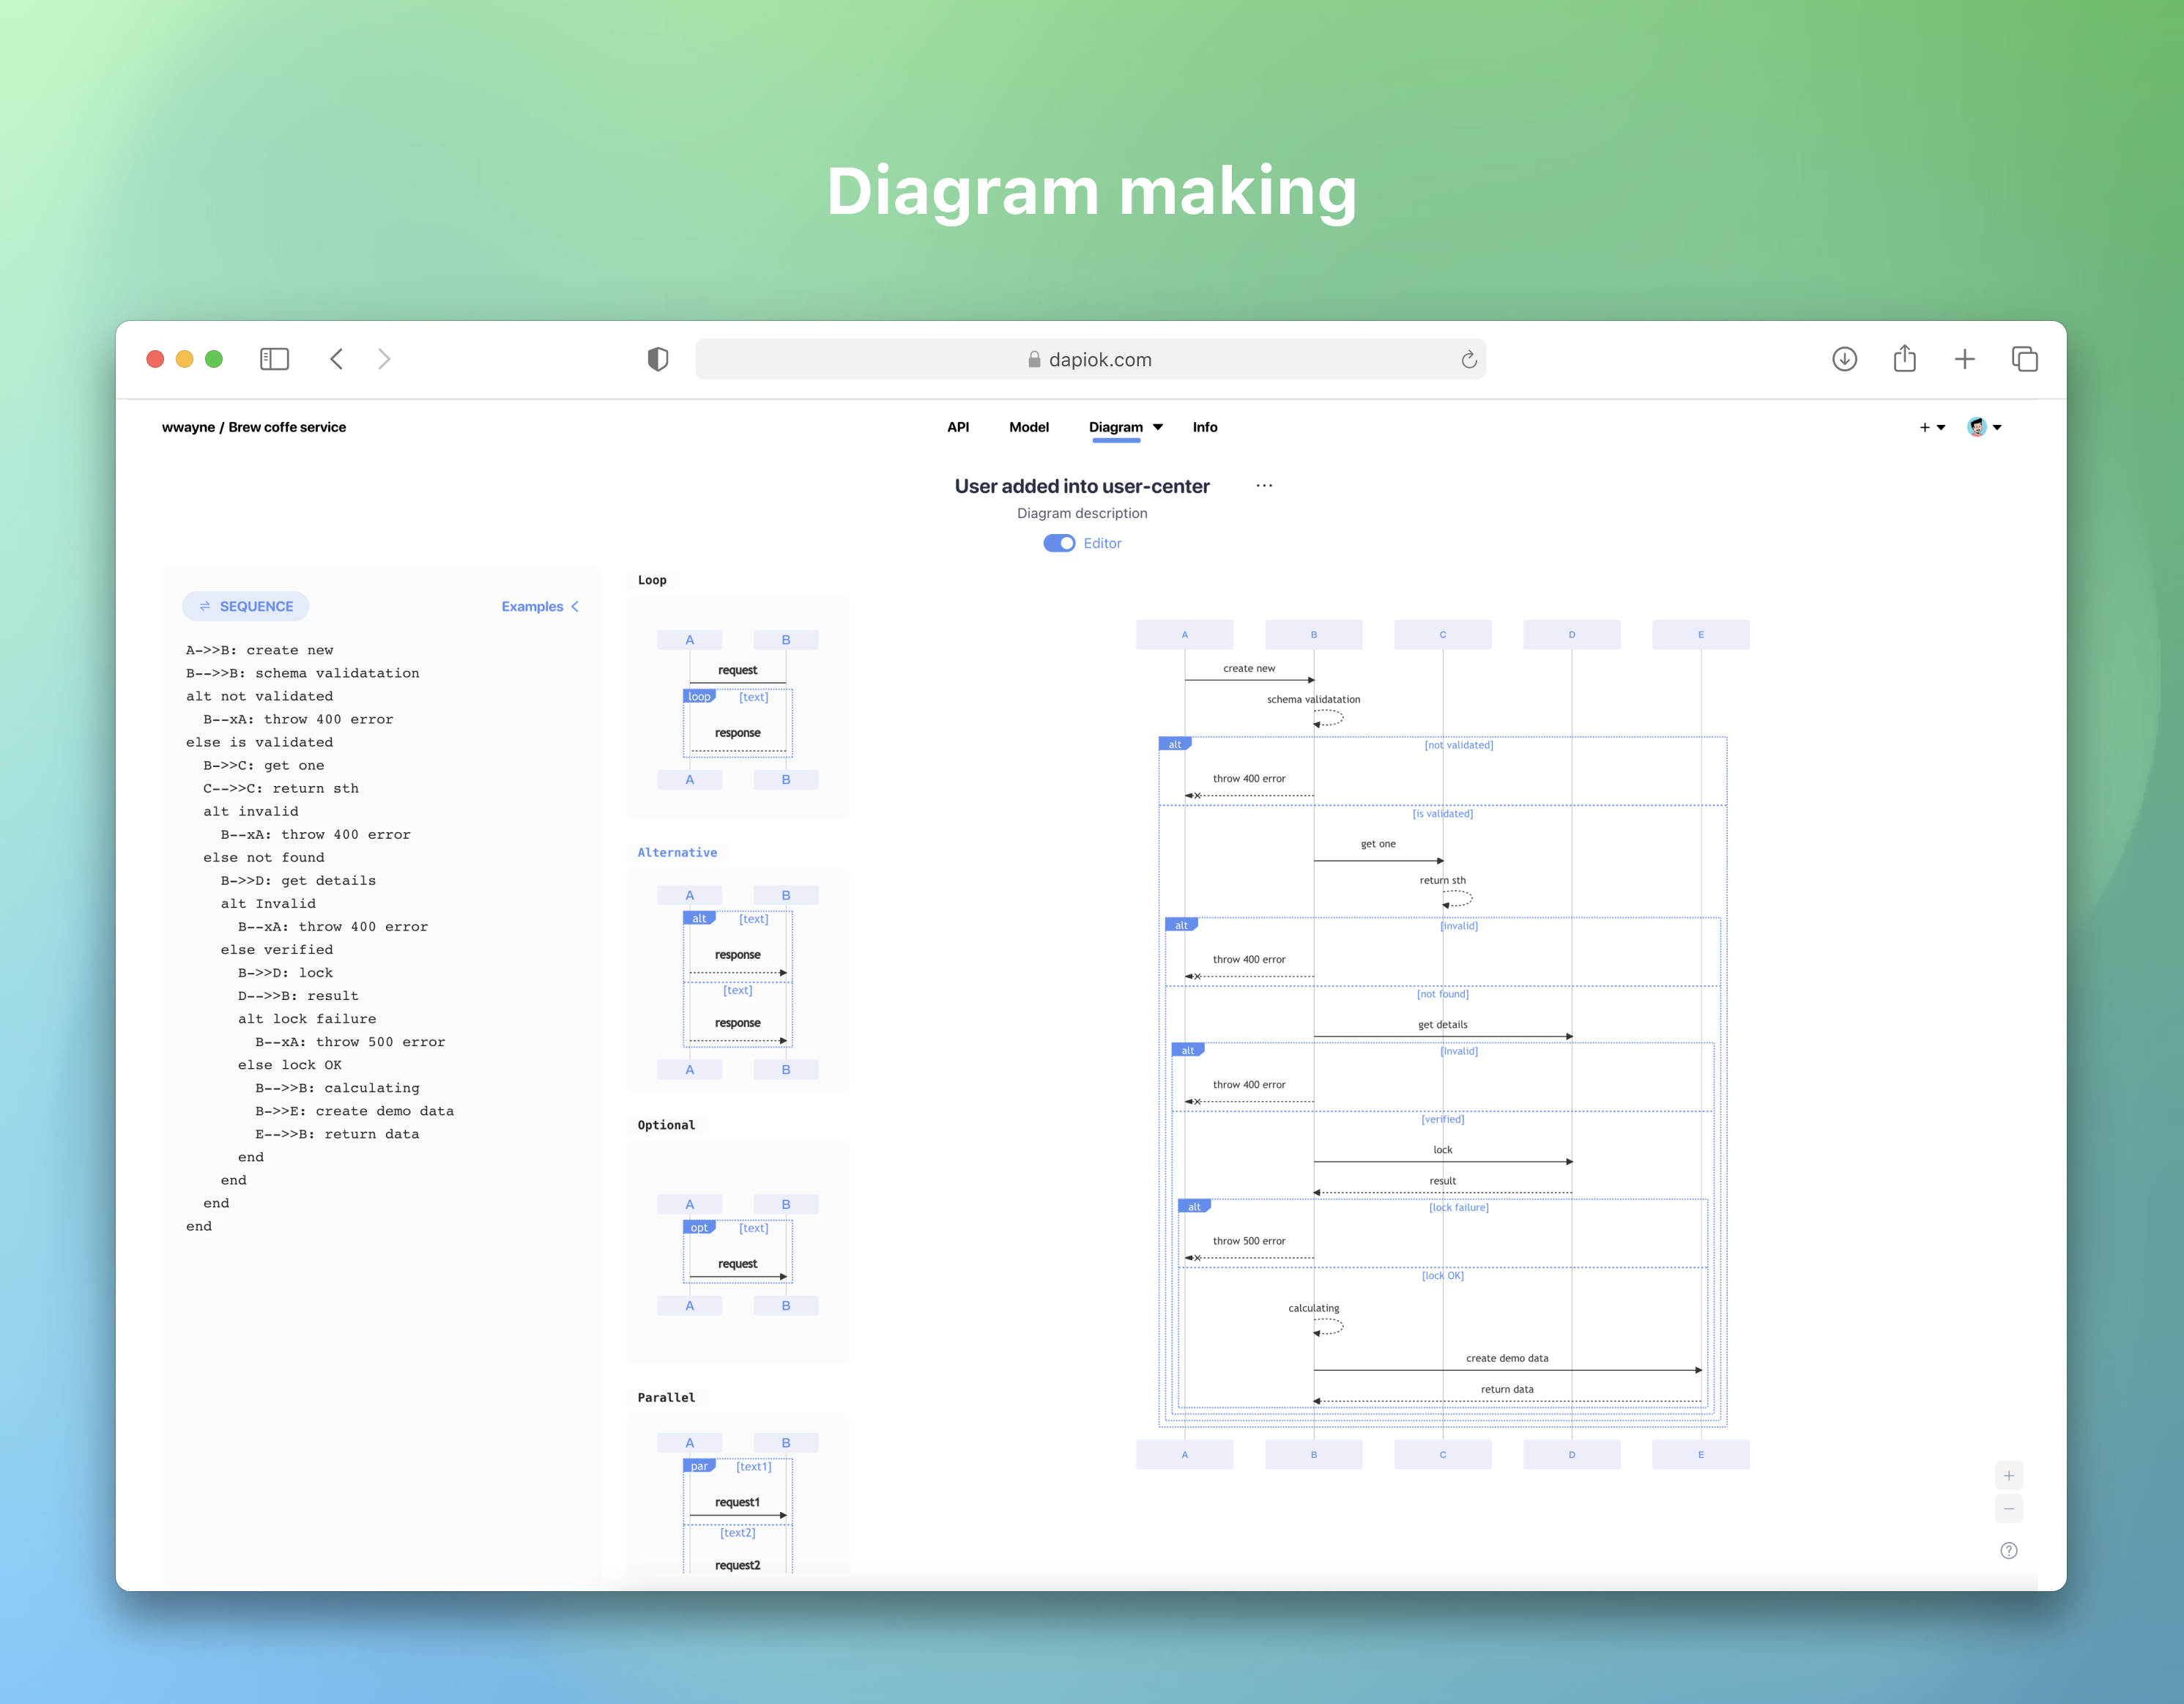
Task: Zoom in the diagram with plus button
Action: click(2008, 1476)
